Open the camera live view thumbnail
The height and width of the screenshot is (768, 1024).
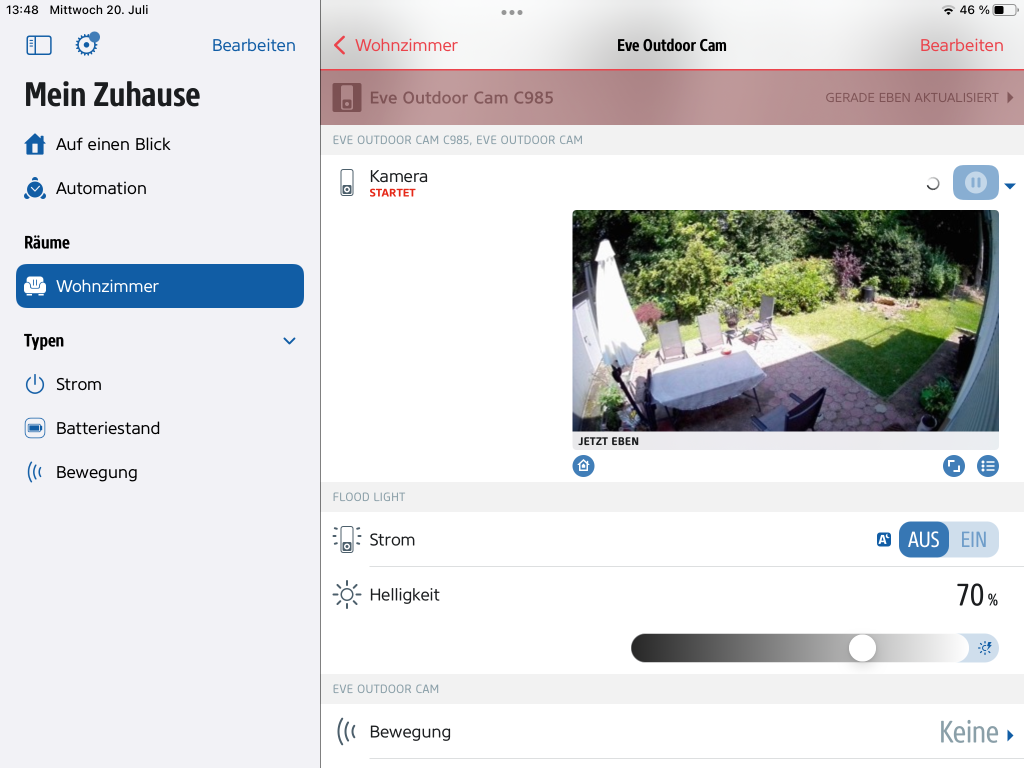[x=785, y=321]
